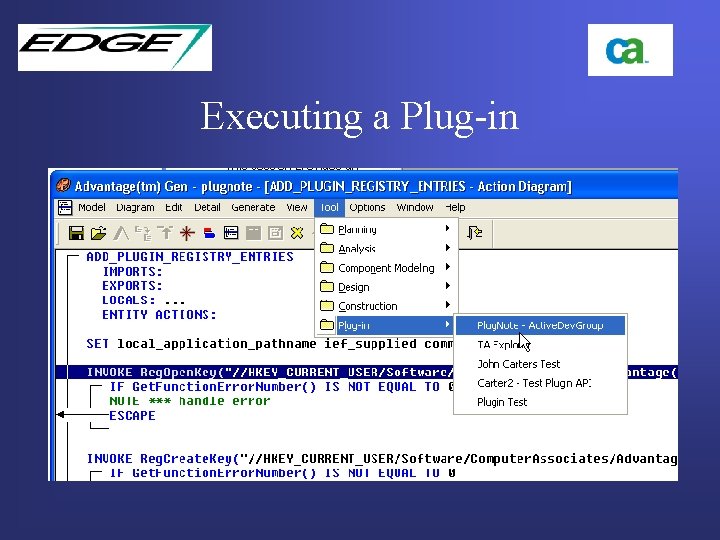This screenshot has width=720, height=540.
Task: Click the Design folder icon
Action: pyautogui.click(x=326, y=287)
